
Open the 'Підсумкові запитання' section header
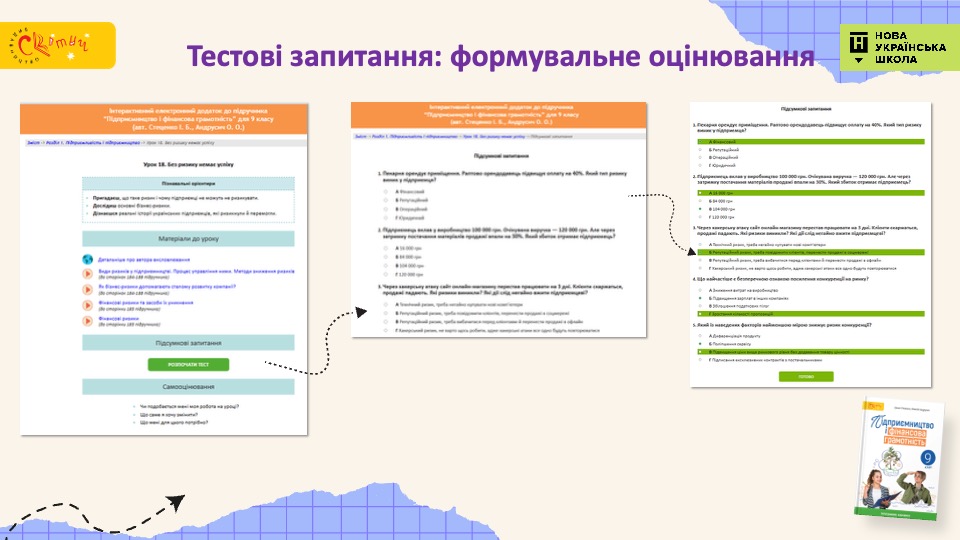click(x=188, y=342)
